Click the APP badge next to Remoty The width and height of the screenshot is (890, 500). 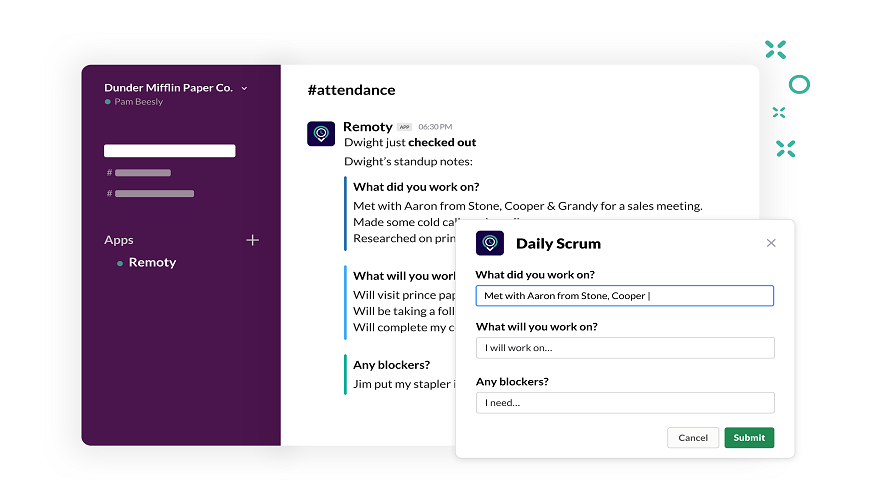click(x=404, y=127)
